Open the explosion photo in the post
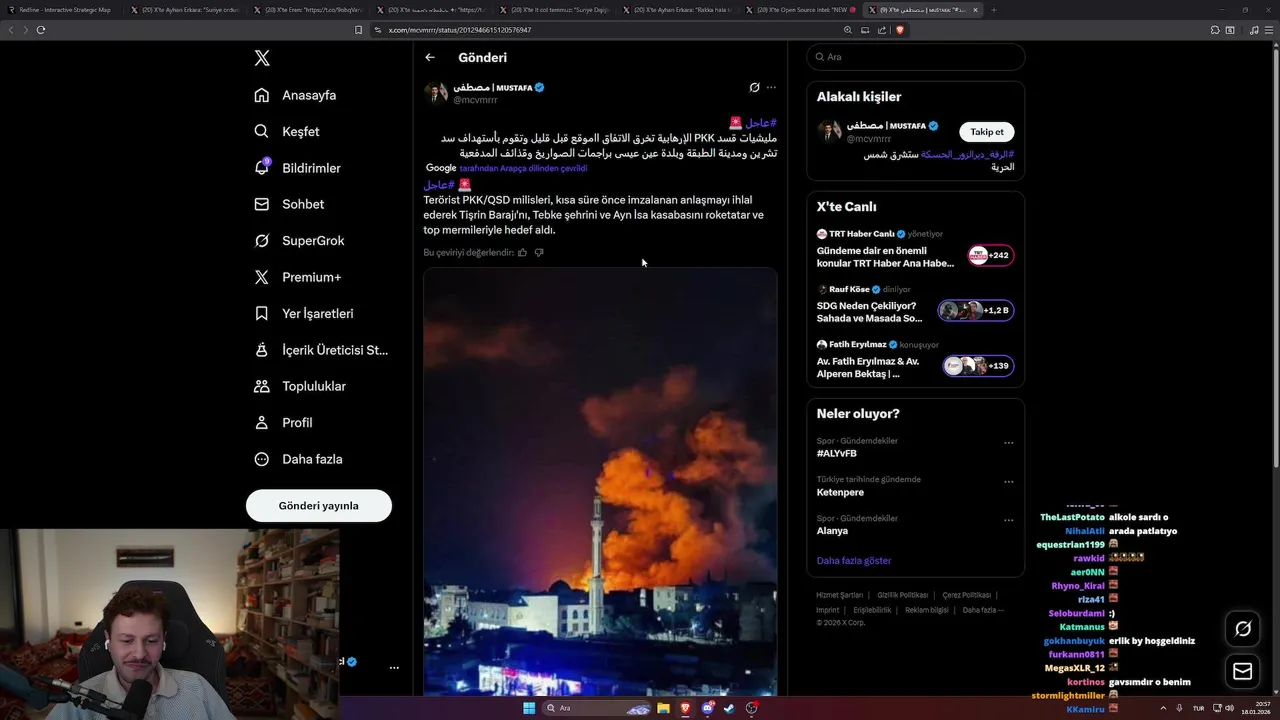The height and width of the screenshot is (720, 1280). coord(600,481)
